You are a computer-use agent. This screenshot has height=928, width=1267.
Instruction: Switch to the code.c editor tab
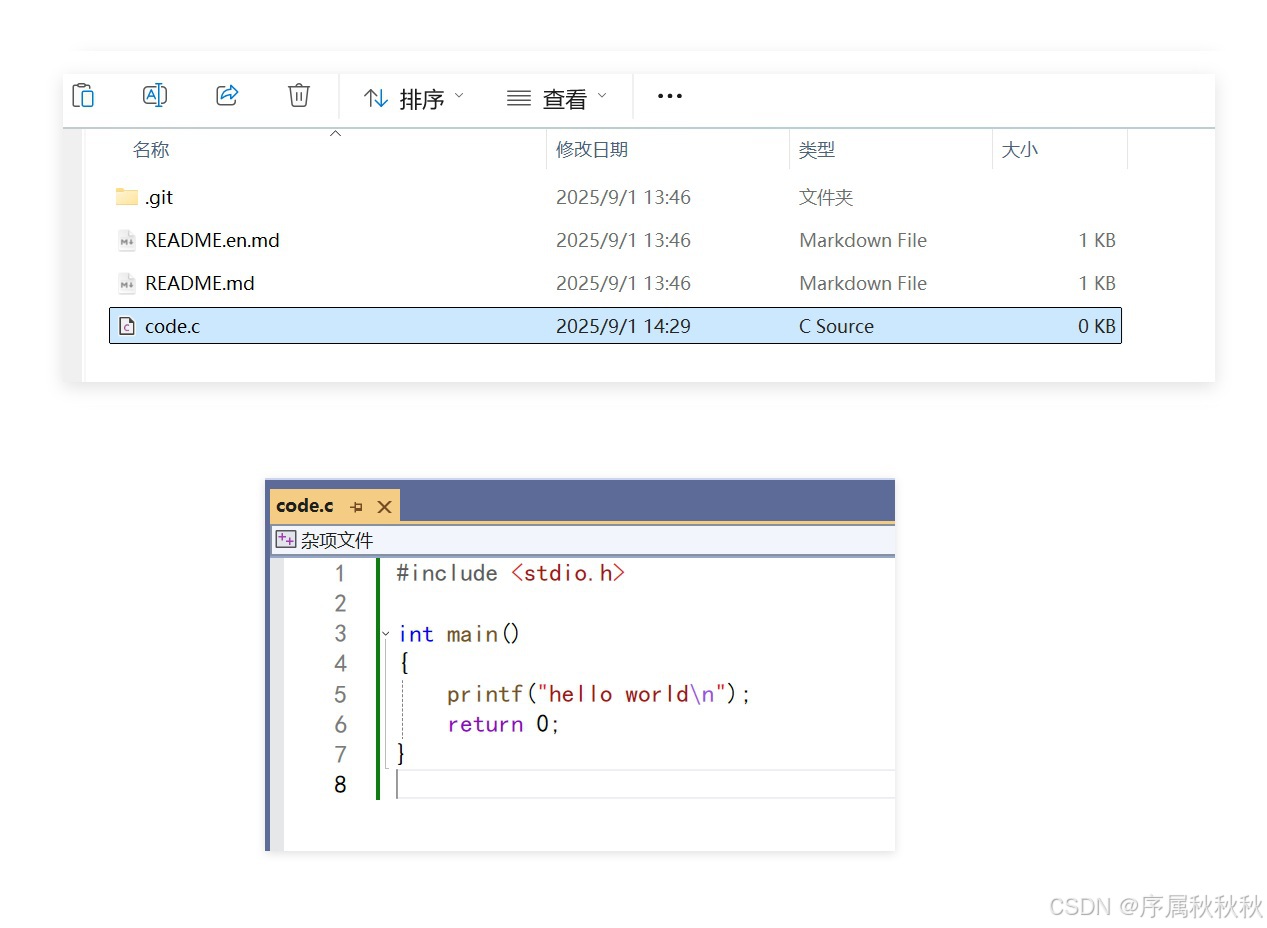[305, 506]
